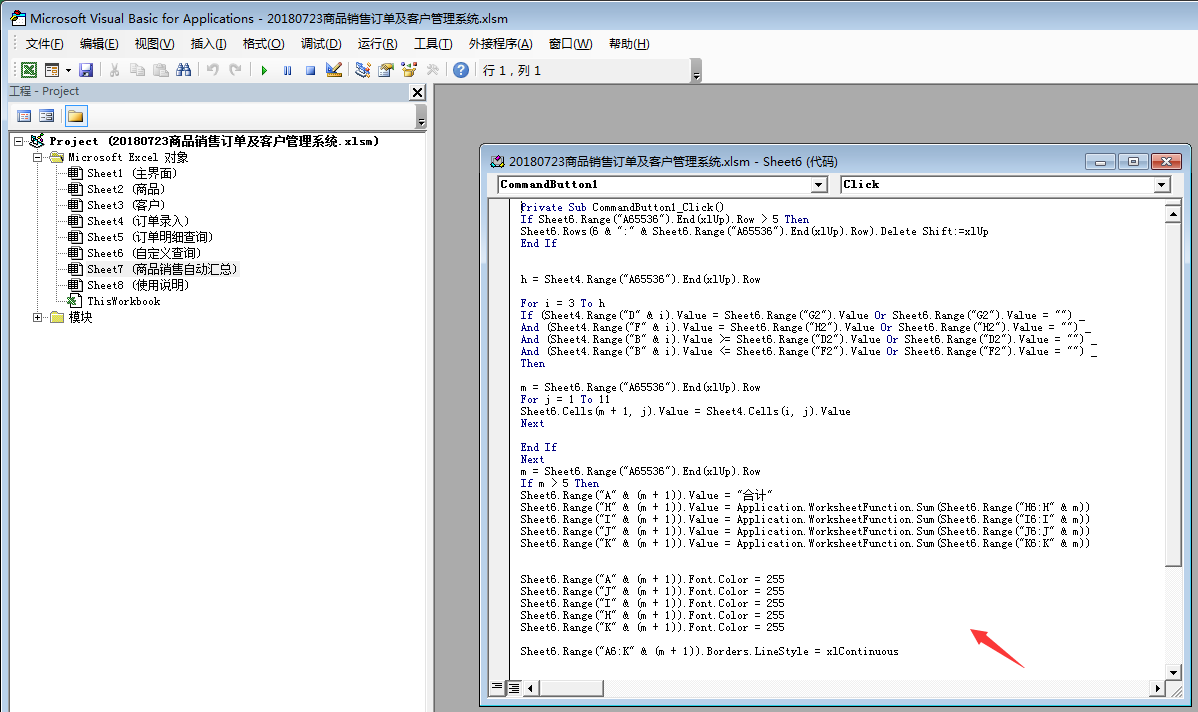The image size is (1198, 712).
Task: Click the Insert UserForm toolbar icon
Action: (52, 70)
